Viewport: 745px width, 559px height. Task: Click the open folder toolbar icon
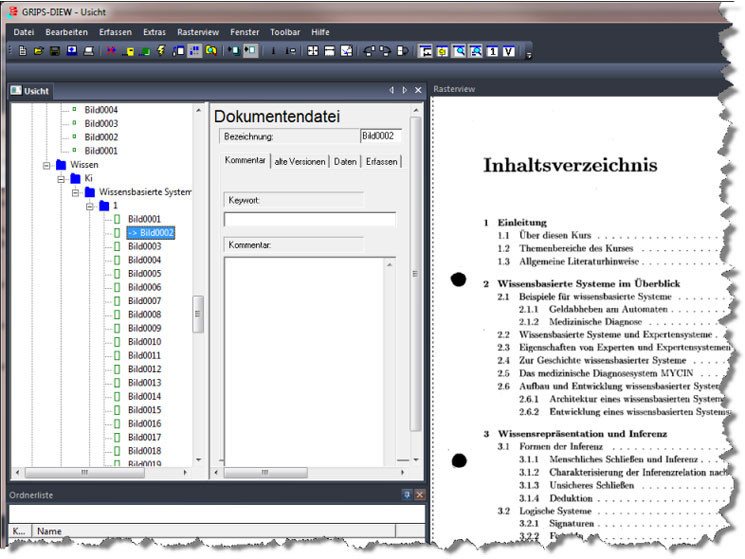(x=38, y=50)
